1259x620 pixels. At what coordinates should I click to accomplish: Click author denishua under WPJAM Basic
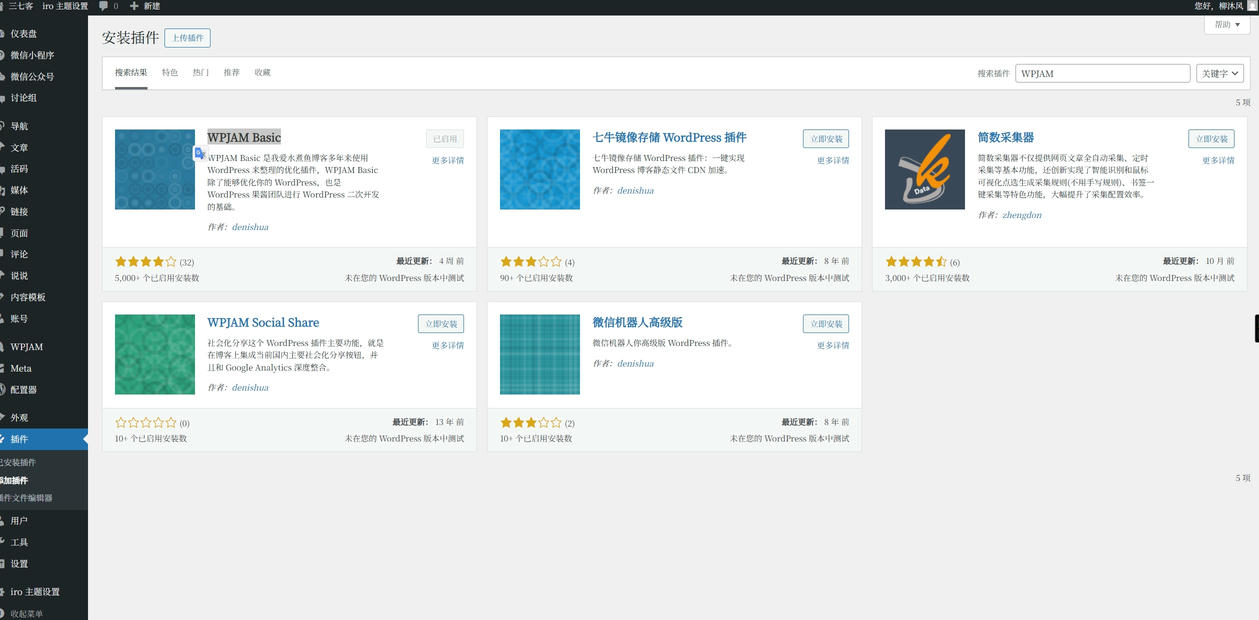point(250,227)
